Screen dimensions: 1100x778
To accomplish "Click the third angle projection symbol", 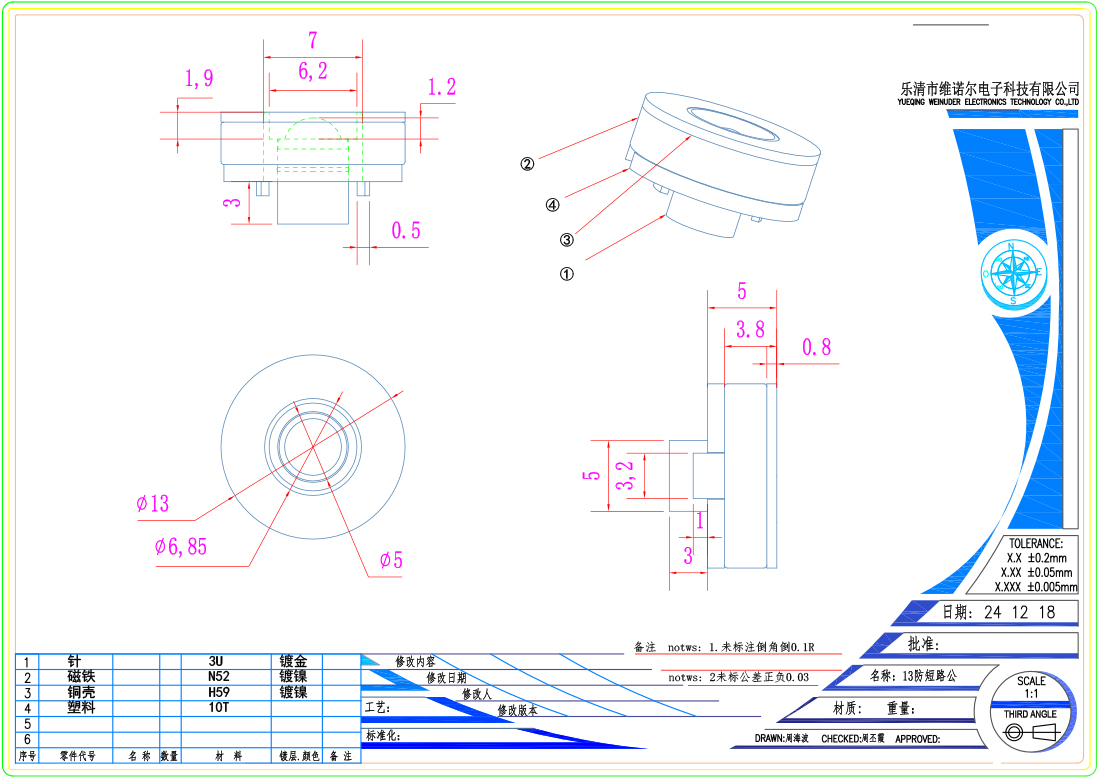I will 1030,733.
